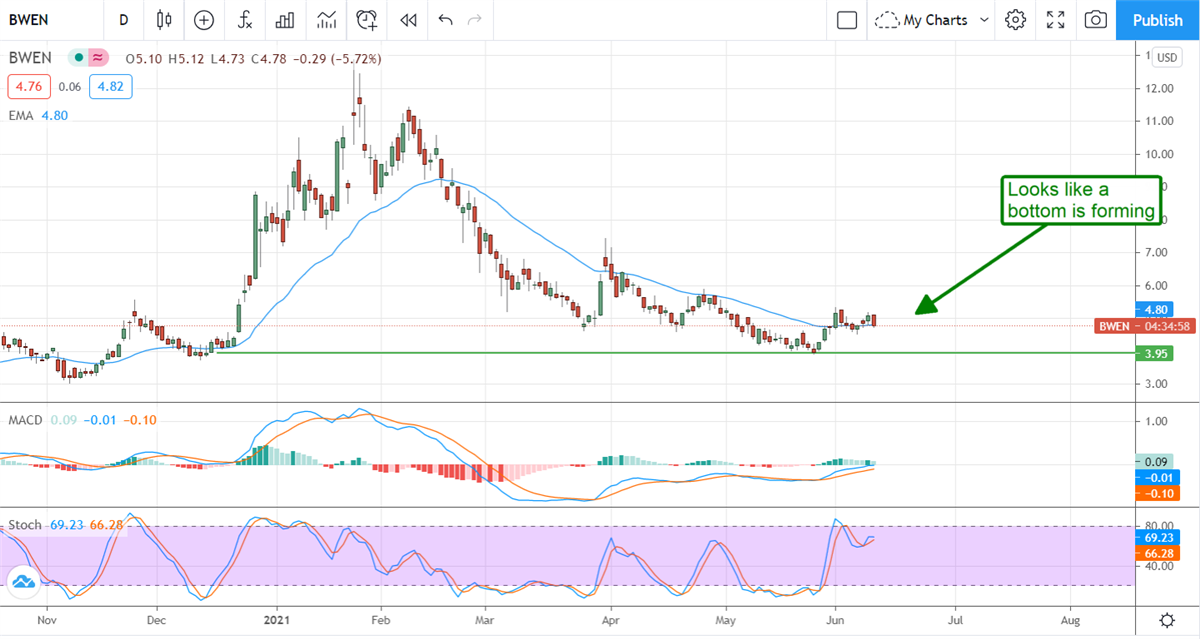Screen dimensions: 1200x639
Task: Open the fx Indicators menu
Action: coord(244,20)
